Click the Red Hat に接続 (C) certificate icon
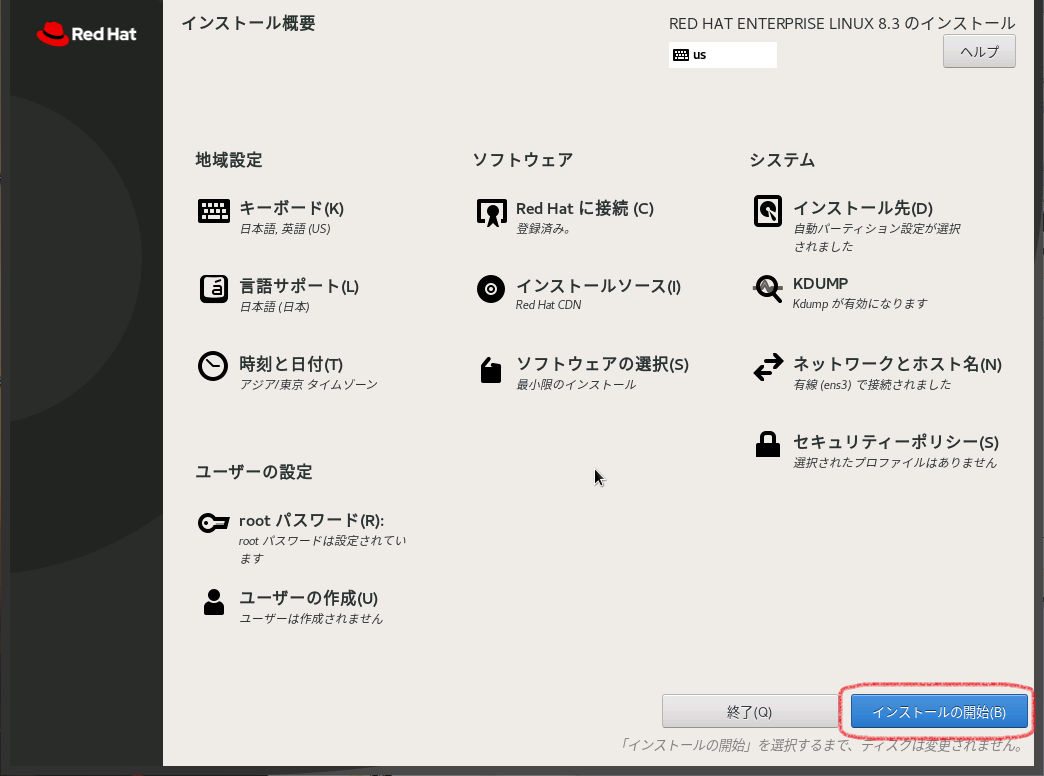This screenshot has width=1044, height=776. coord(491,212)
